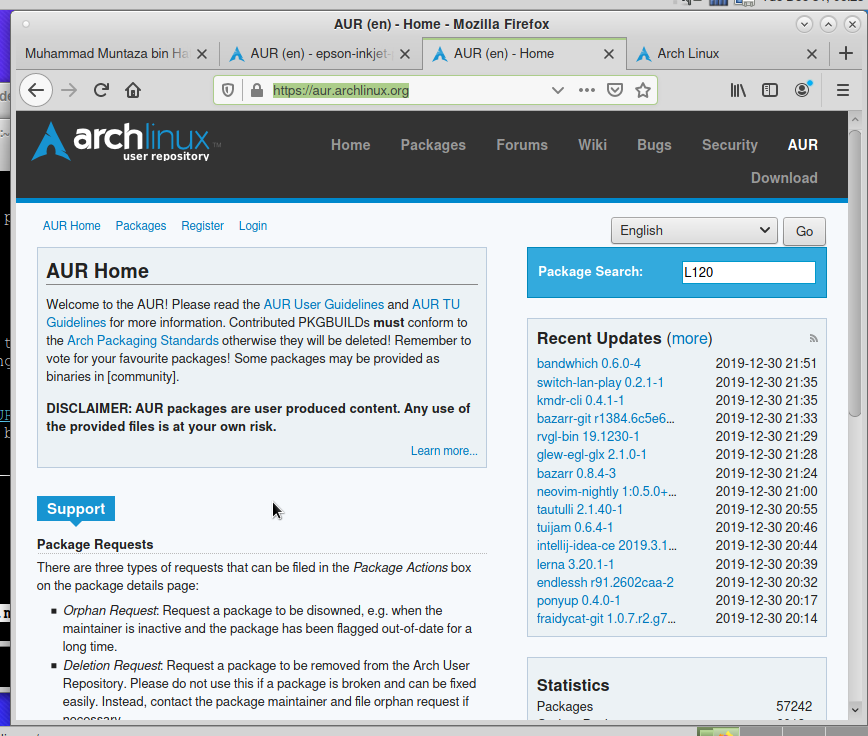Open the Library icon in toolbar

(738, 91)
